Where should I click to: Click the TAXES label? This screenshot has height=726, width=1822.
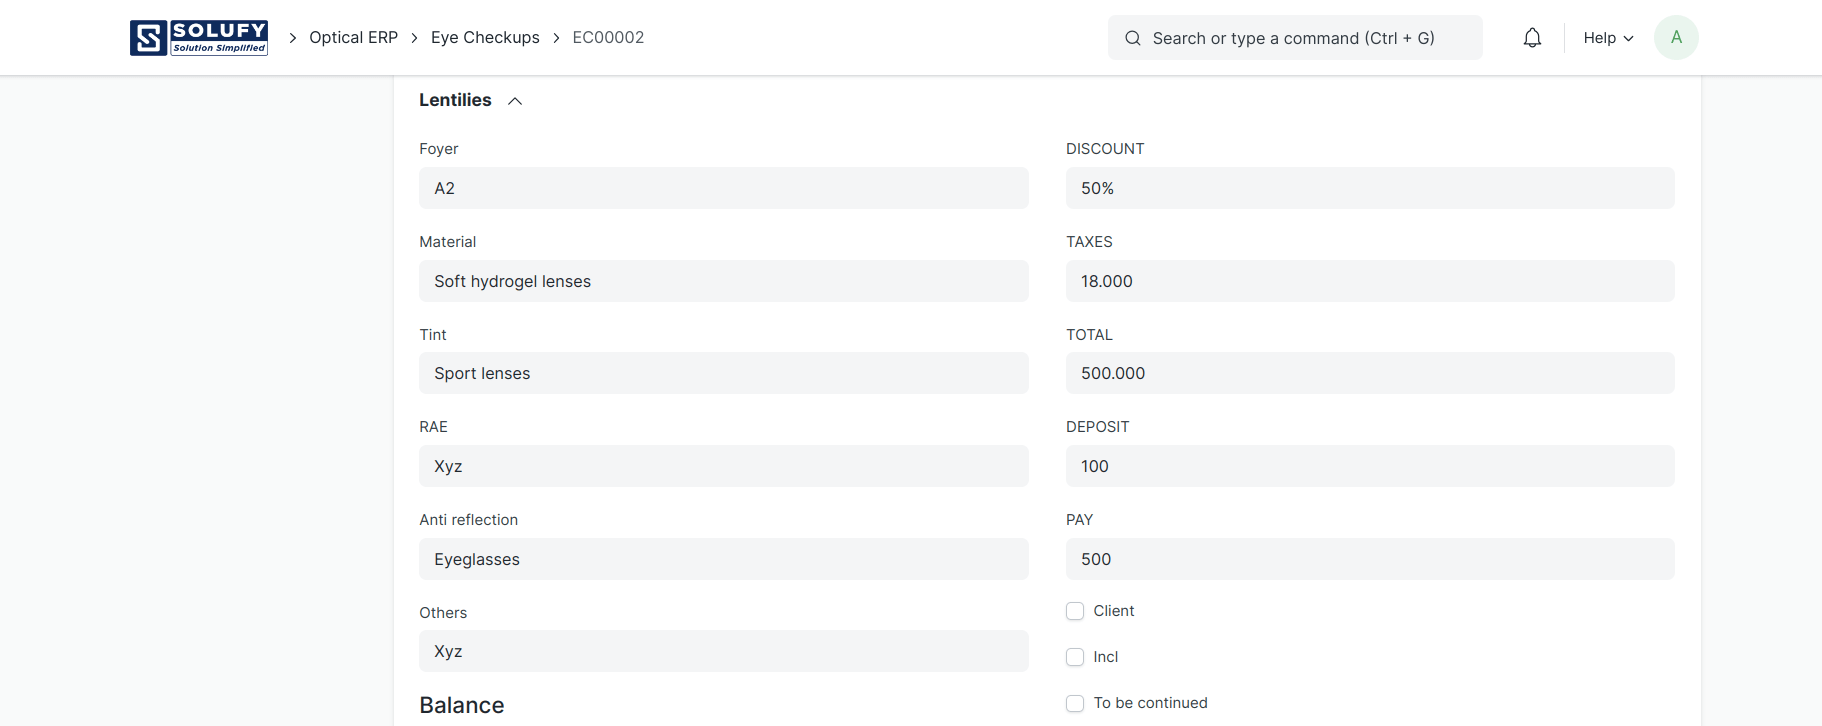[x=1089, y=242]
